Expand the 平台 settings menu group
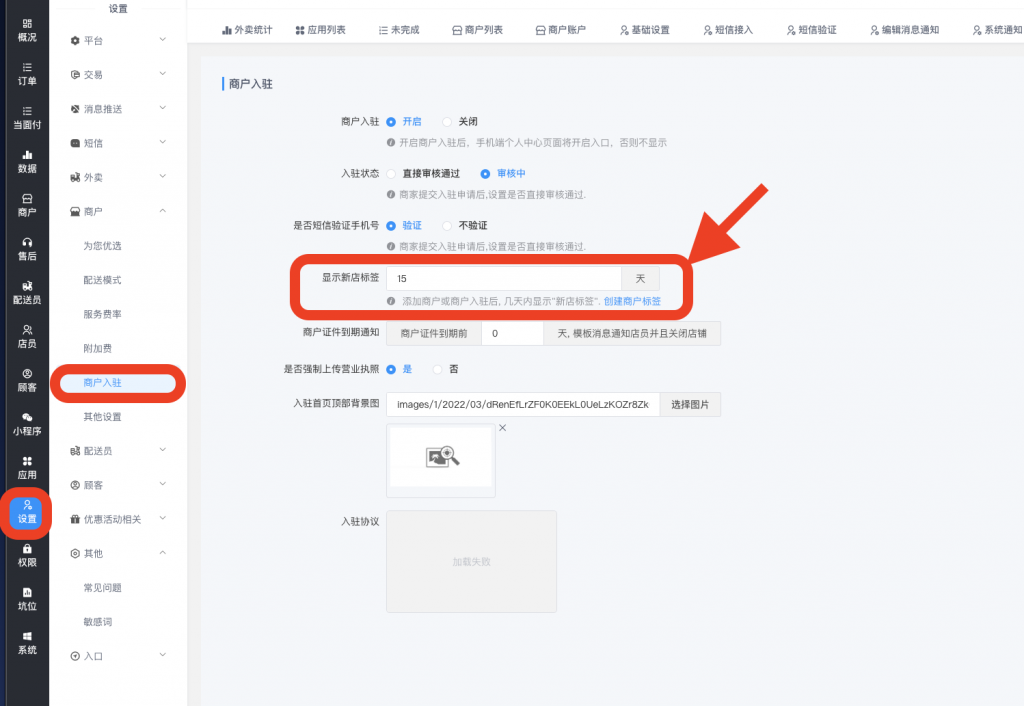The height and width of the screenshot is (706, 1024). point(117,40)
